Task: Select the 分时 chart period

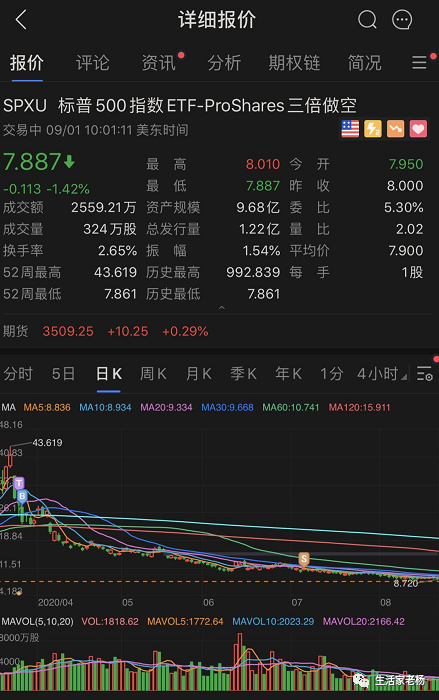Action: [x=18, y=374]
